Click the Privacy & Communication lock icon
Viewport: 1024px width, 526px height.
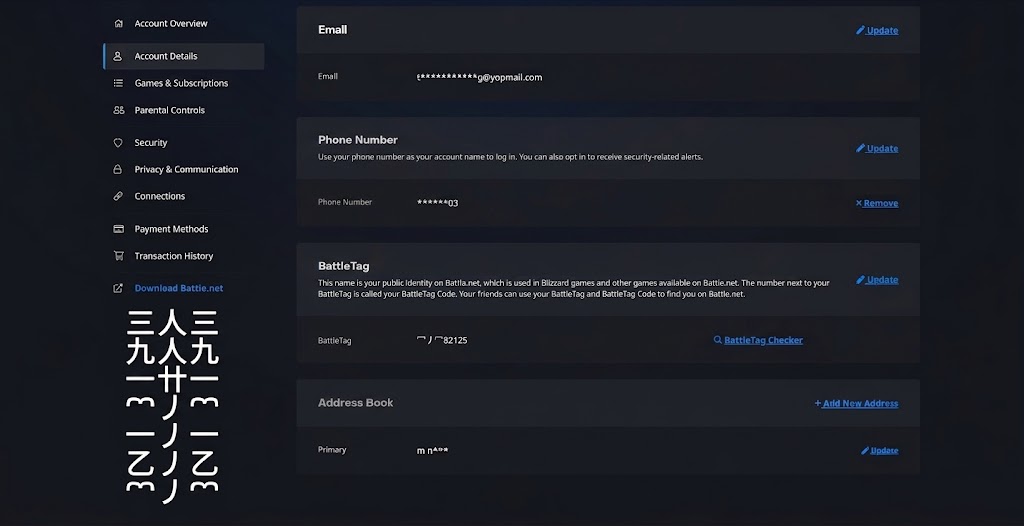[x=118, y=169]
